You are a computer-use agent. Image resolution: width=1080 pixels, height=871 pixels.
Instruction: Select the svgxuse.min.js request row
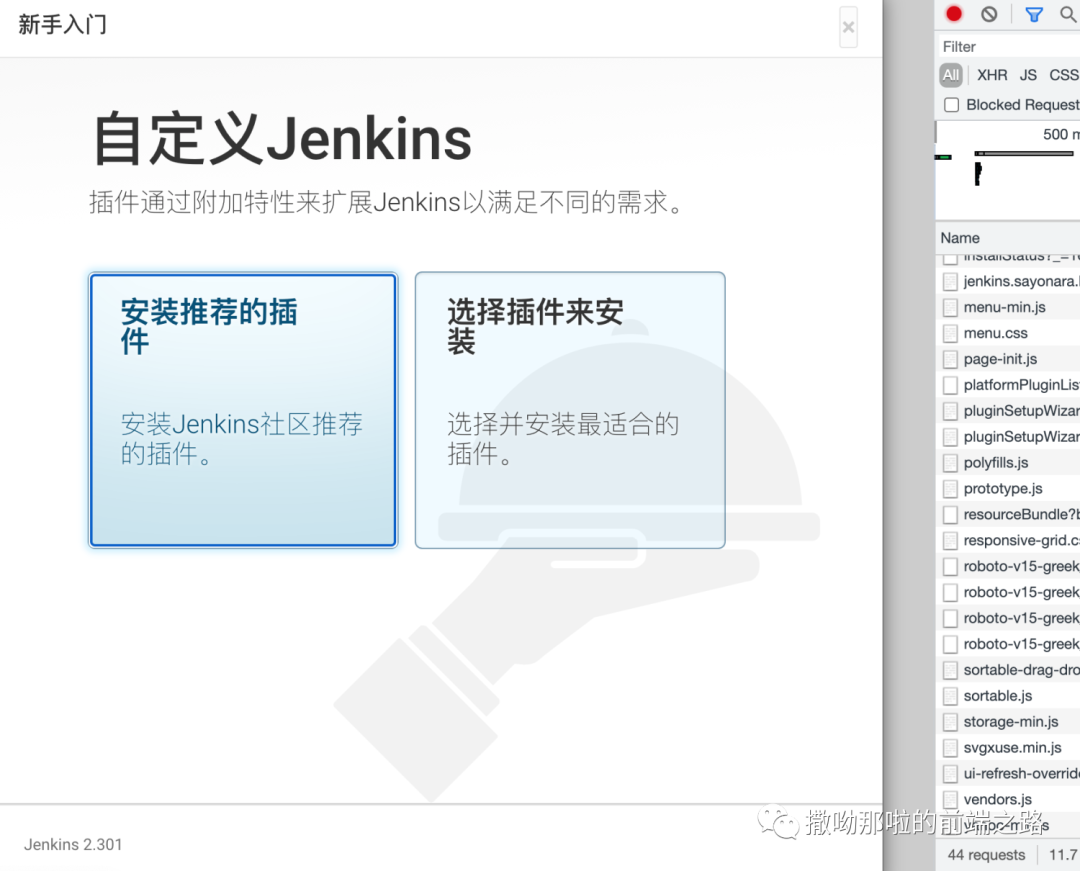coord(1008,748)
